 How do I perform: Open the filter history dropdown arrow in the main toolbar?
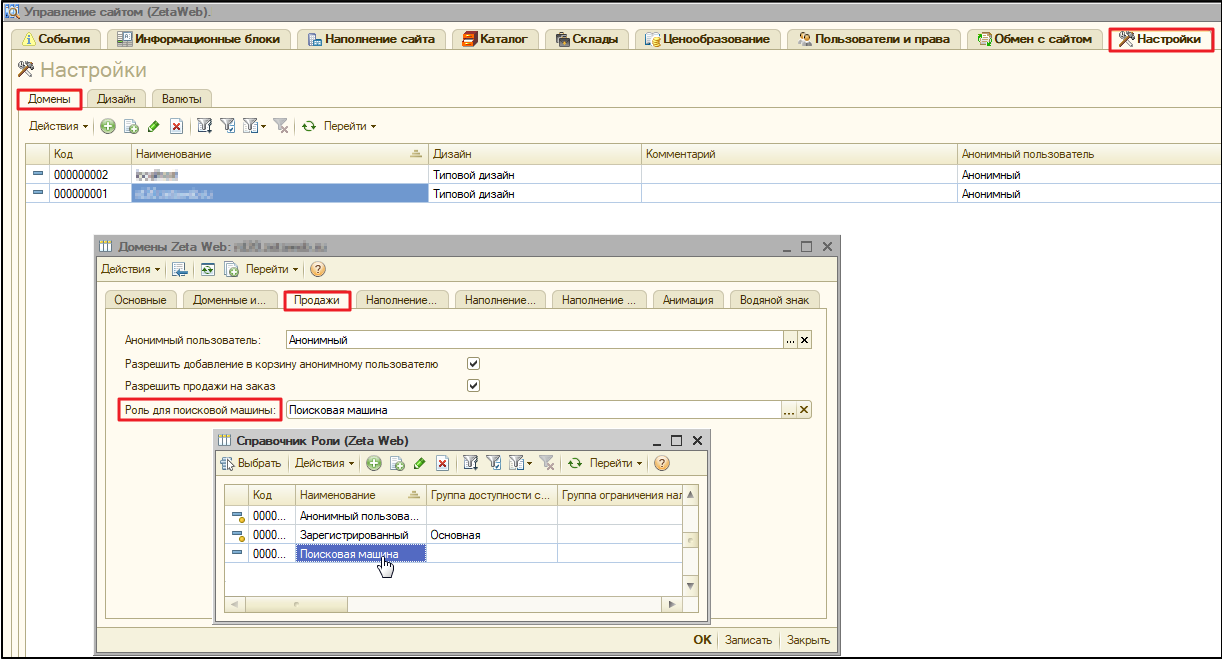(263, 126)
